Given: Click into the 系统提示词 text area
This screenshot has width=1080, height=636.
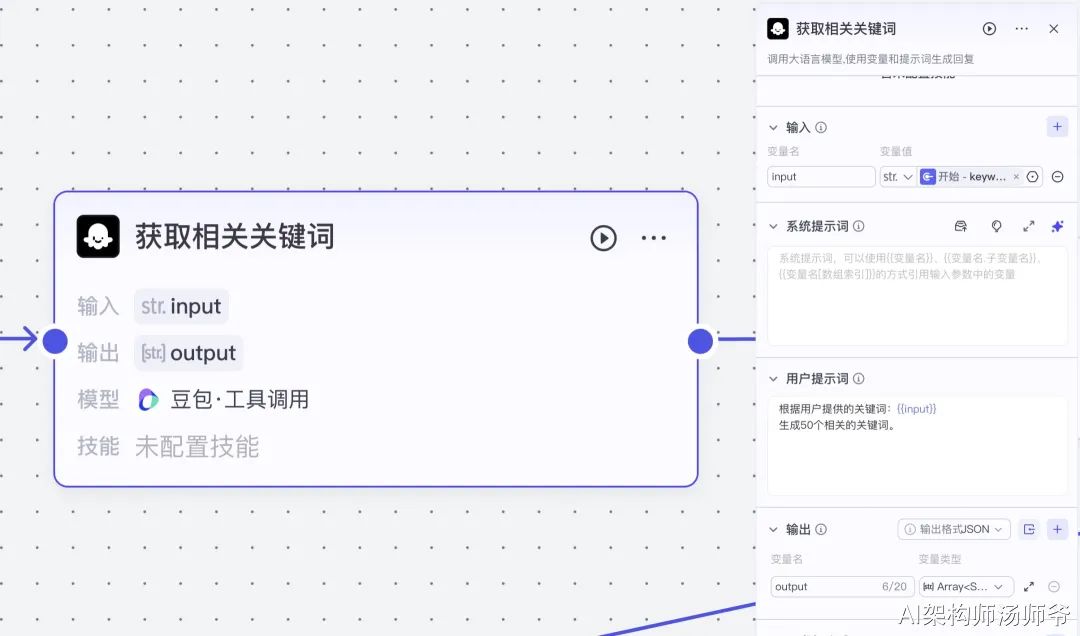Looking at the screenshot, I should (917, 296).
